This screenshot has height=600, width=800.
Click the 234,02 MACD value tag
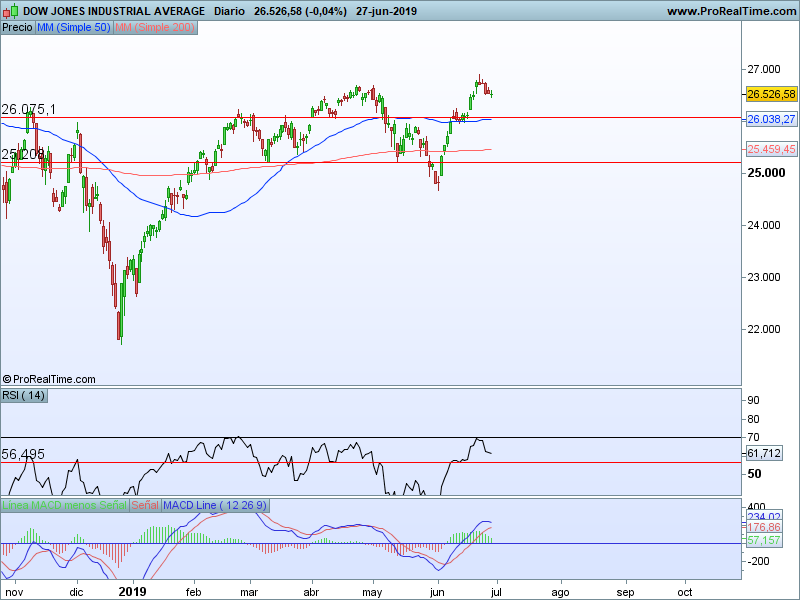[x=764, y=517]
